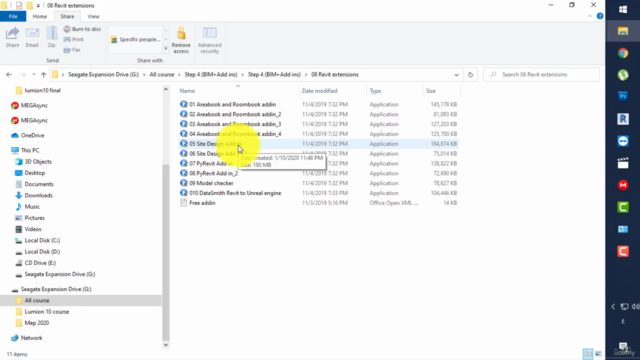Open Desktop in navigation pane
Screen dimensions: 640x360
[34, 173]
